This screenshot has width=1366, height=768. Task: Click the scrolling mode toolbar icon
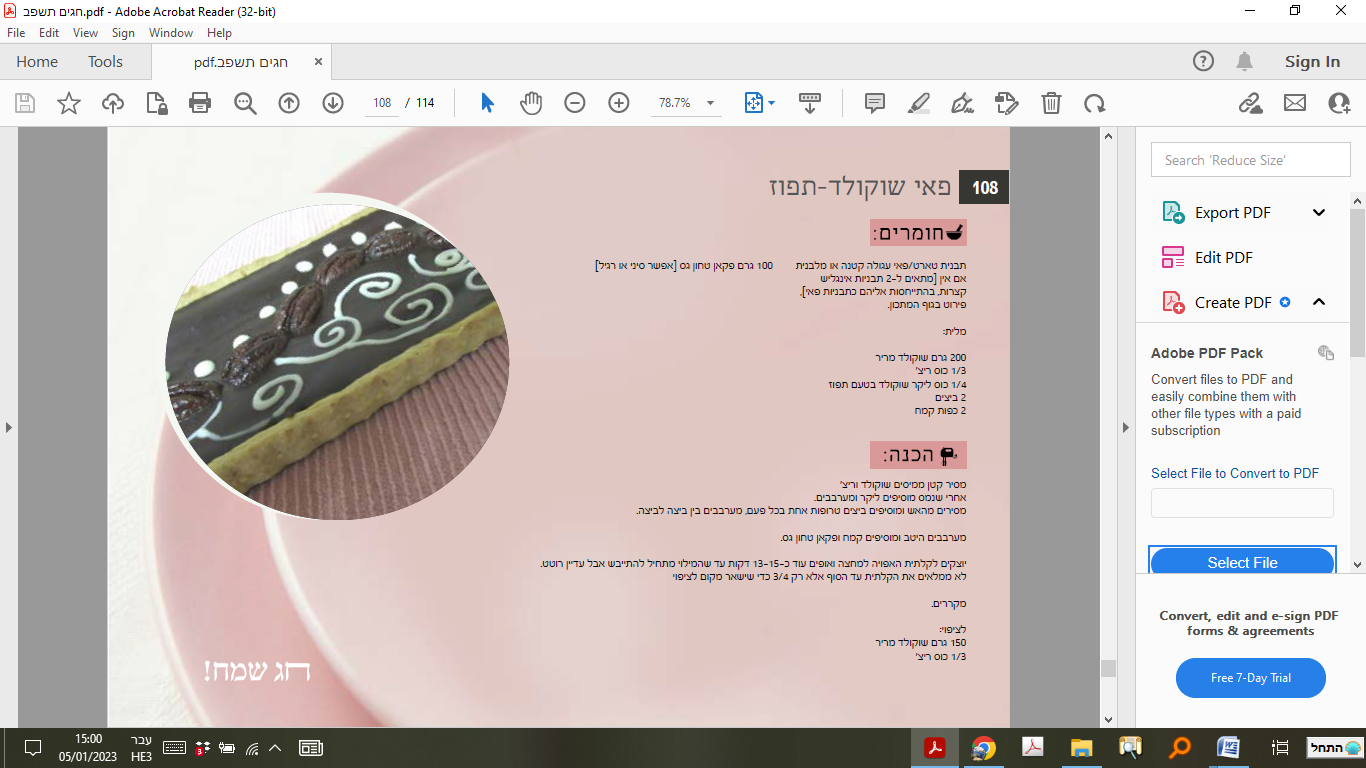pyautogui.click(x=810, y=103)
